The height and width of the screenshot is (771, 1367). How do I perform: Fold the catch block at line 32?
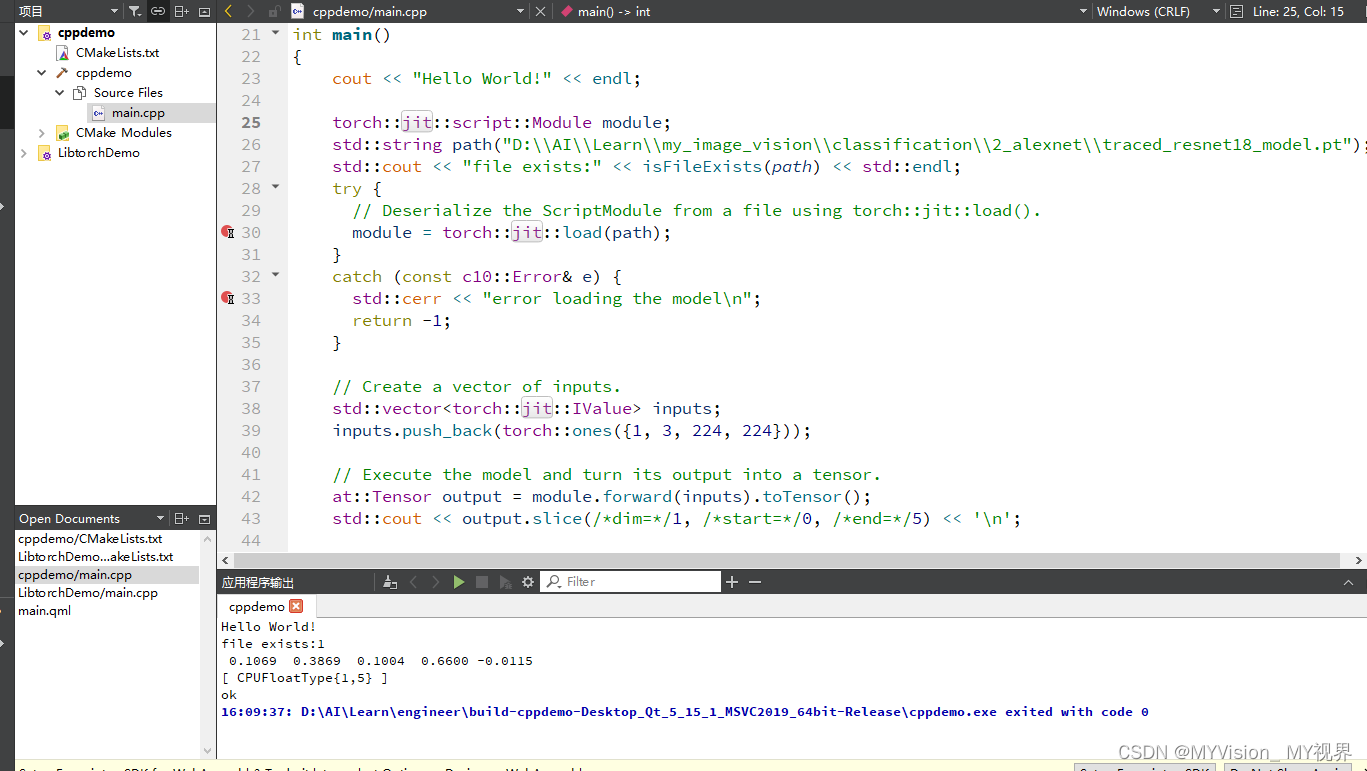tap(276, 275)
